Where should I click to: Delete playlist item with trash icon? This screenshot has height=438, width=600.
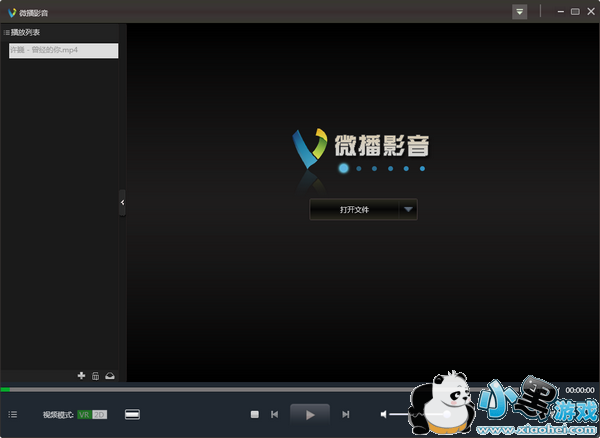coord(95,376)
